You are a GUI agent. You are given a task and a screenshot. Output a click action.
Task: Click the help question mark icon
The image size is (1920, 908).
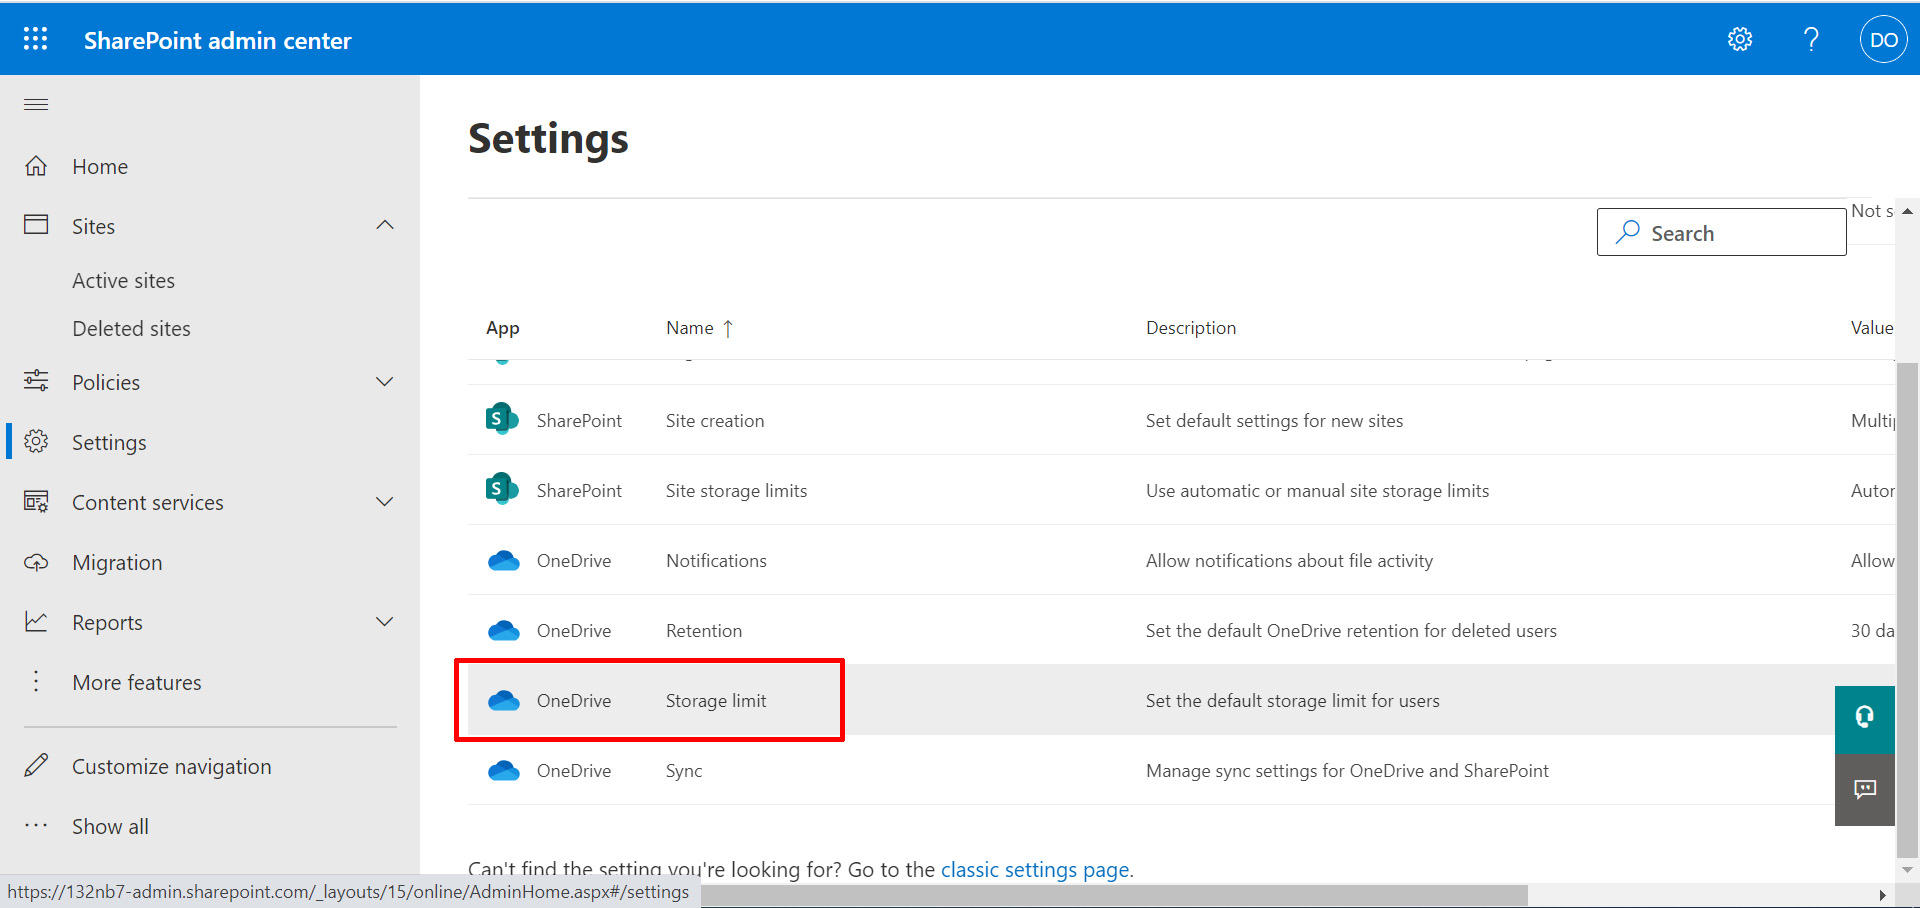(1811, 39)
